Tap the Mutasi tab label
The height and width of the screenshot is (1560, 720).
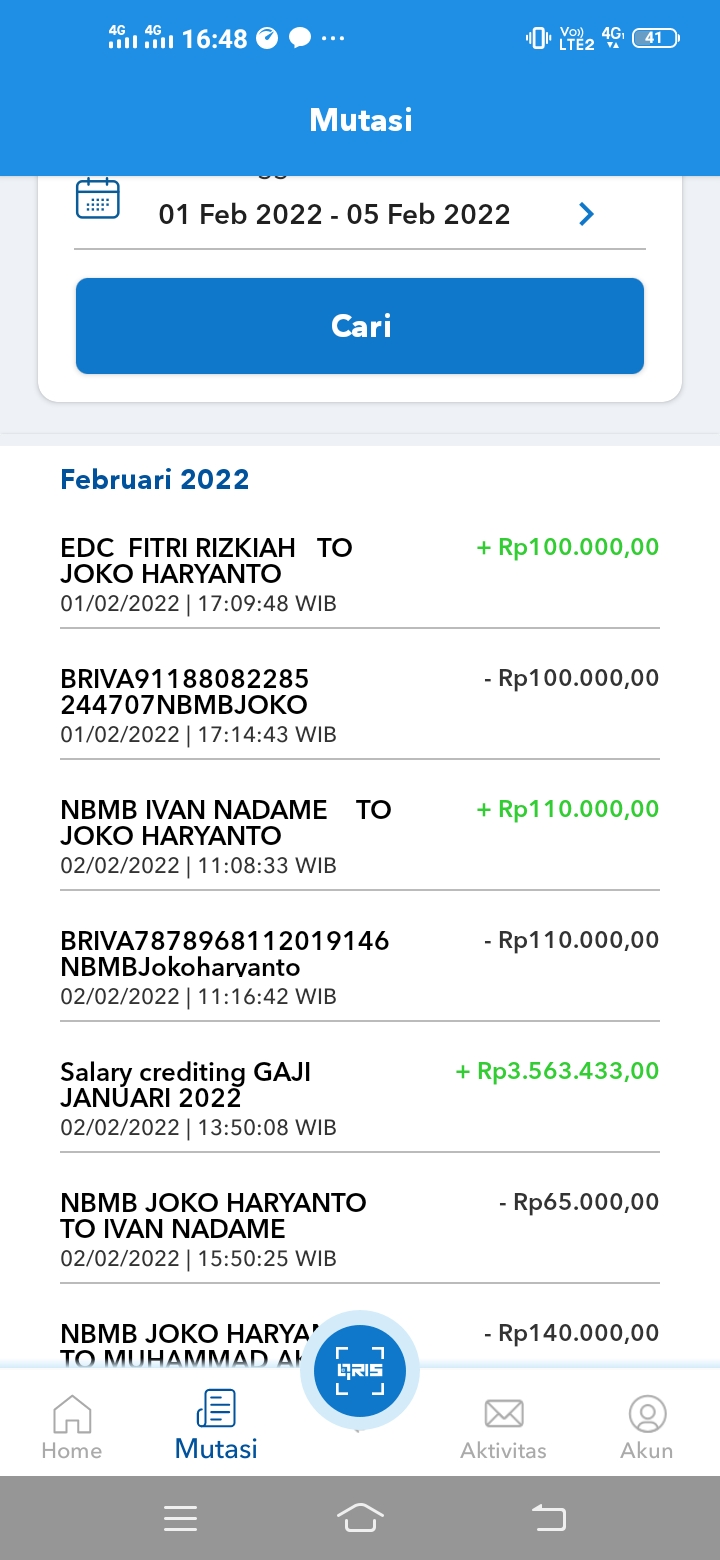tap(216, 1449)
